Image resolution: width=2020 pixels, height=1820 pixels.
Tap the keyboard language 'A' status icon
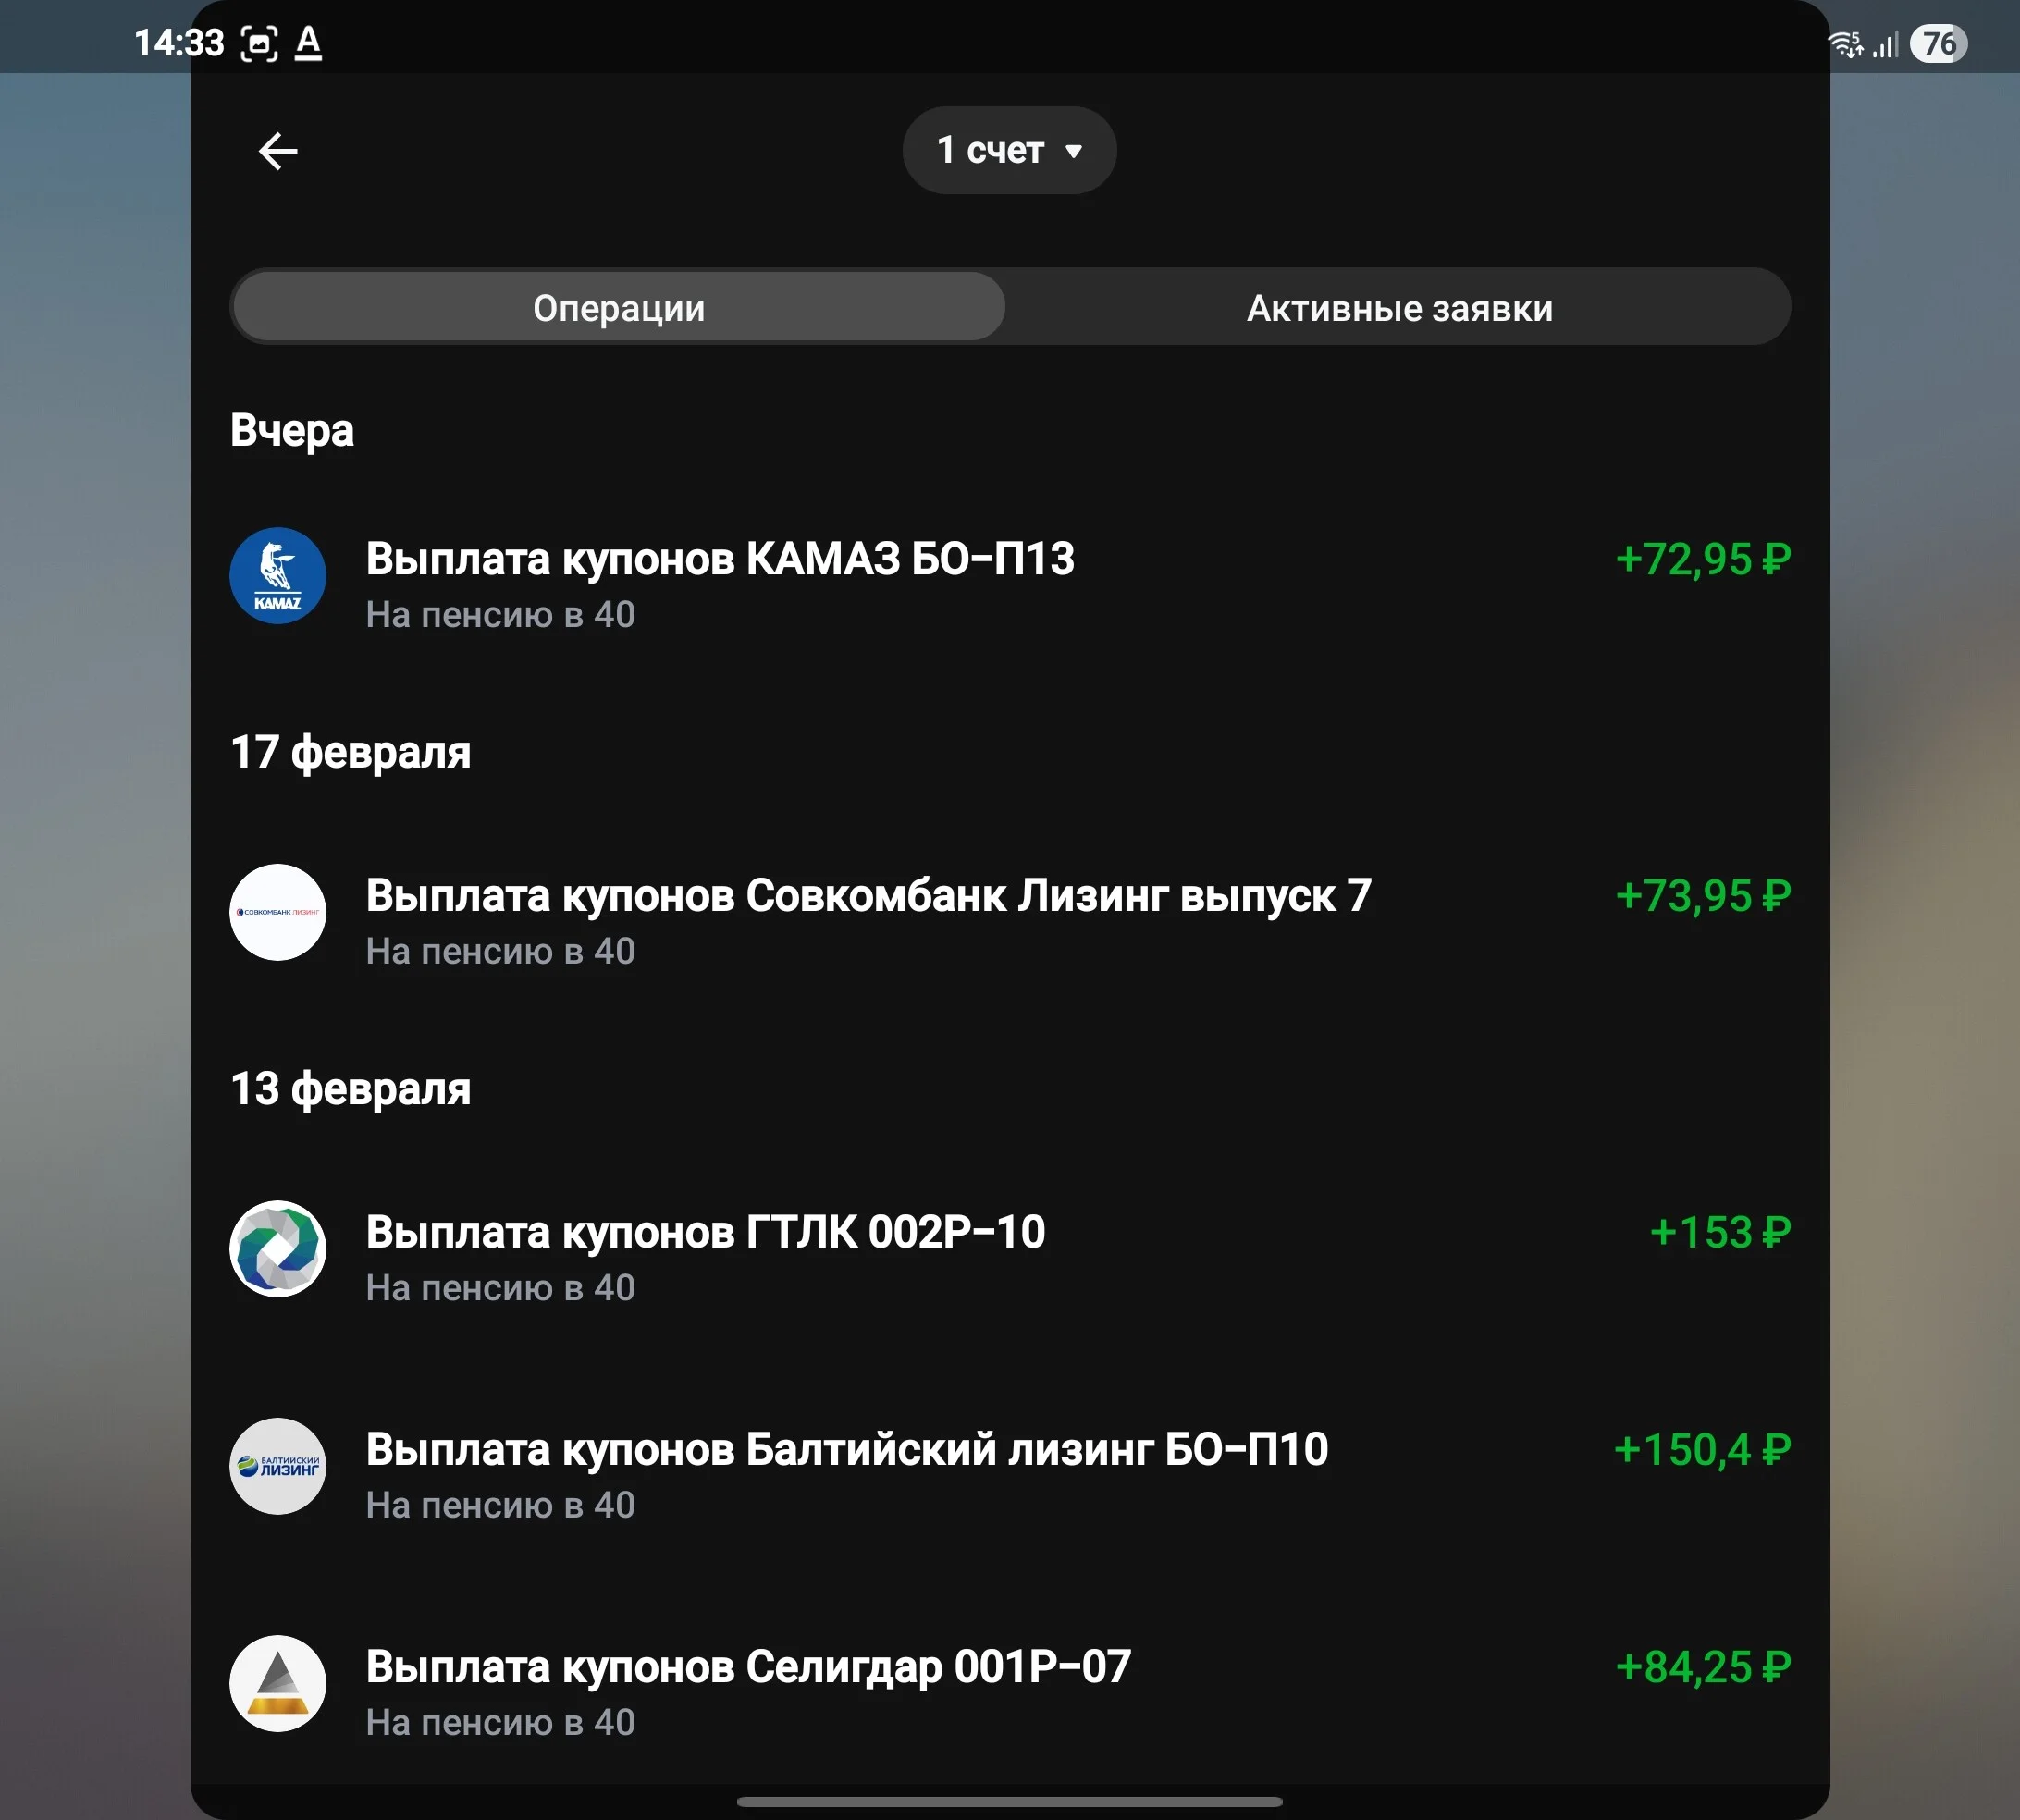pyautogui.click(x=309, y=43)
